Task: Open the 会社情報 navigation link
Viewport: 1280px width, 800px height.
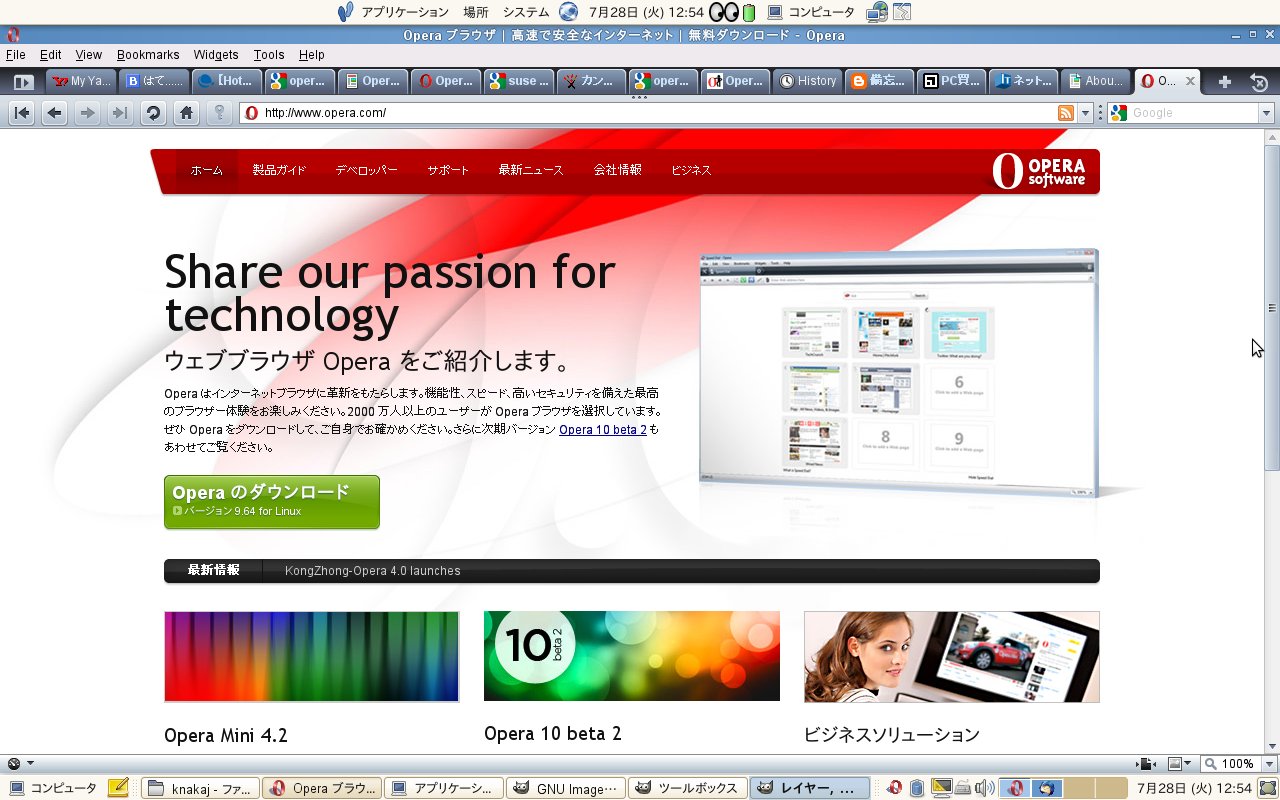Action: pos(617,170)
